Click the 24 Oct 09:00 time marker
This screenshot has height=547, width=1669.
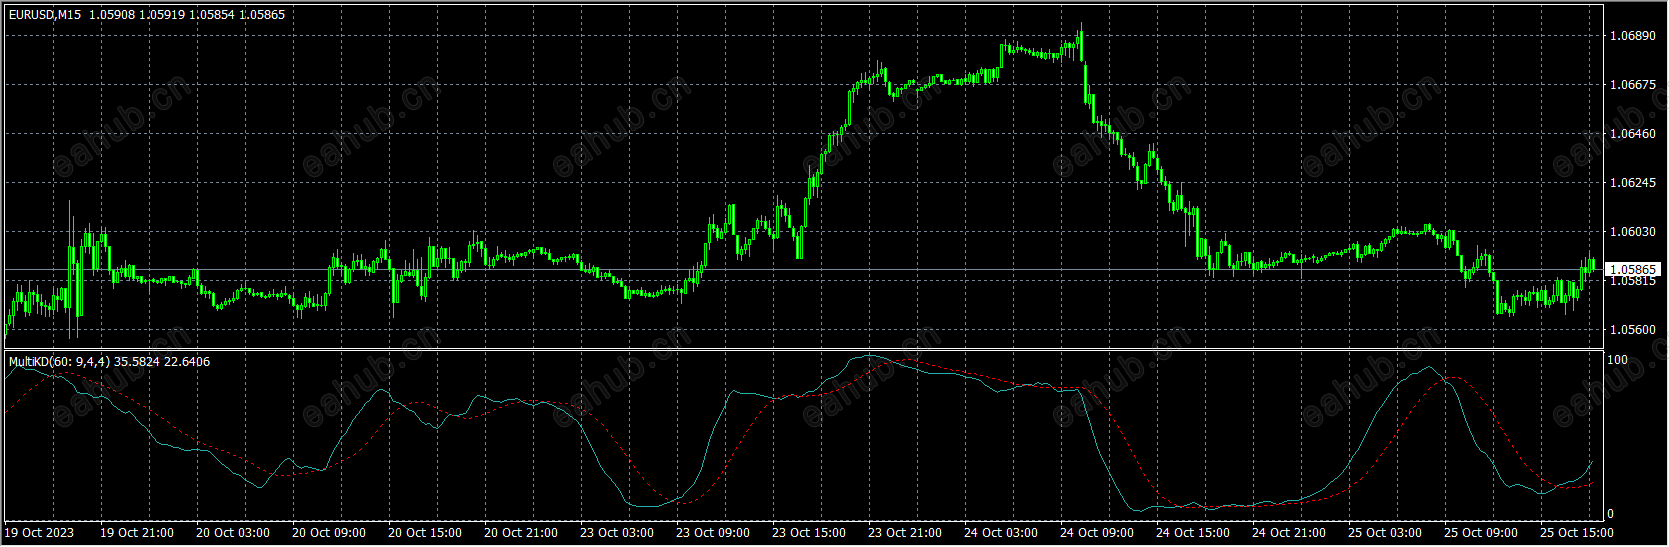[1097, 533]
